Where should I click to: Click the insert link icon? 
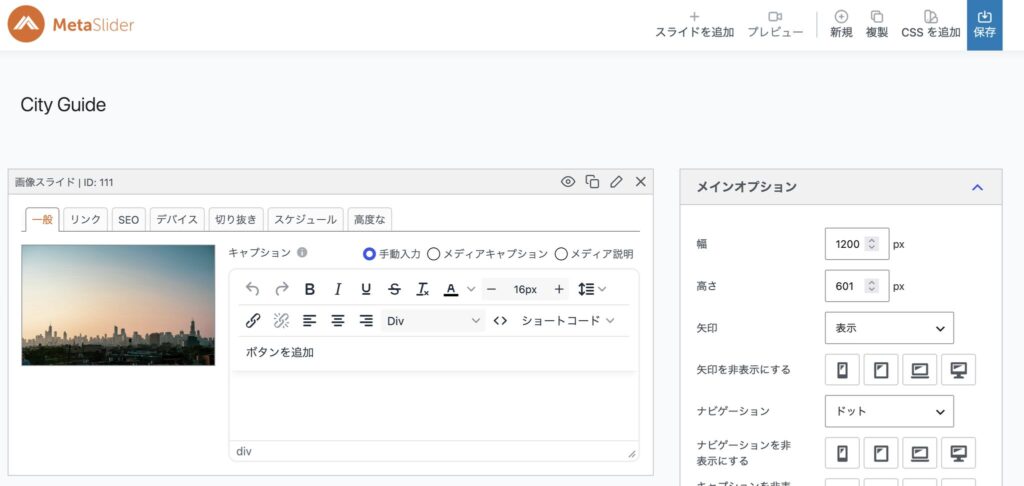click(253, 321)
